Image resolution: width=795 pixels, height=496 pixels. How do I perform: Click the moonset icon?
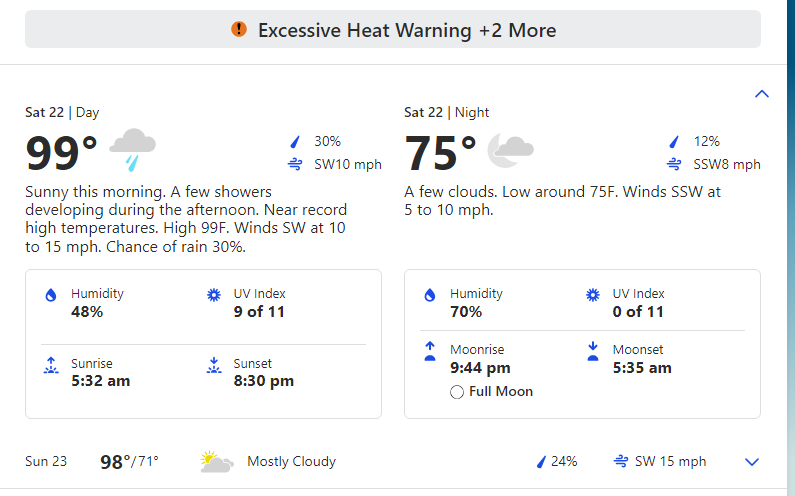click(593, 351)
